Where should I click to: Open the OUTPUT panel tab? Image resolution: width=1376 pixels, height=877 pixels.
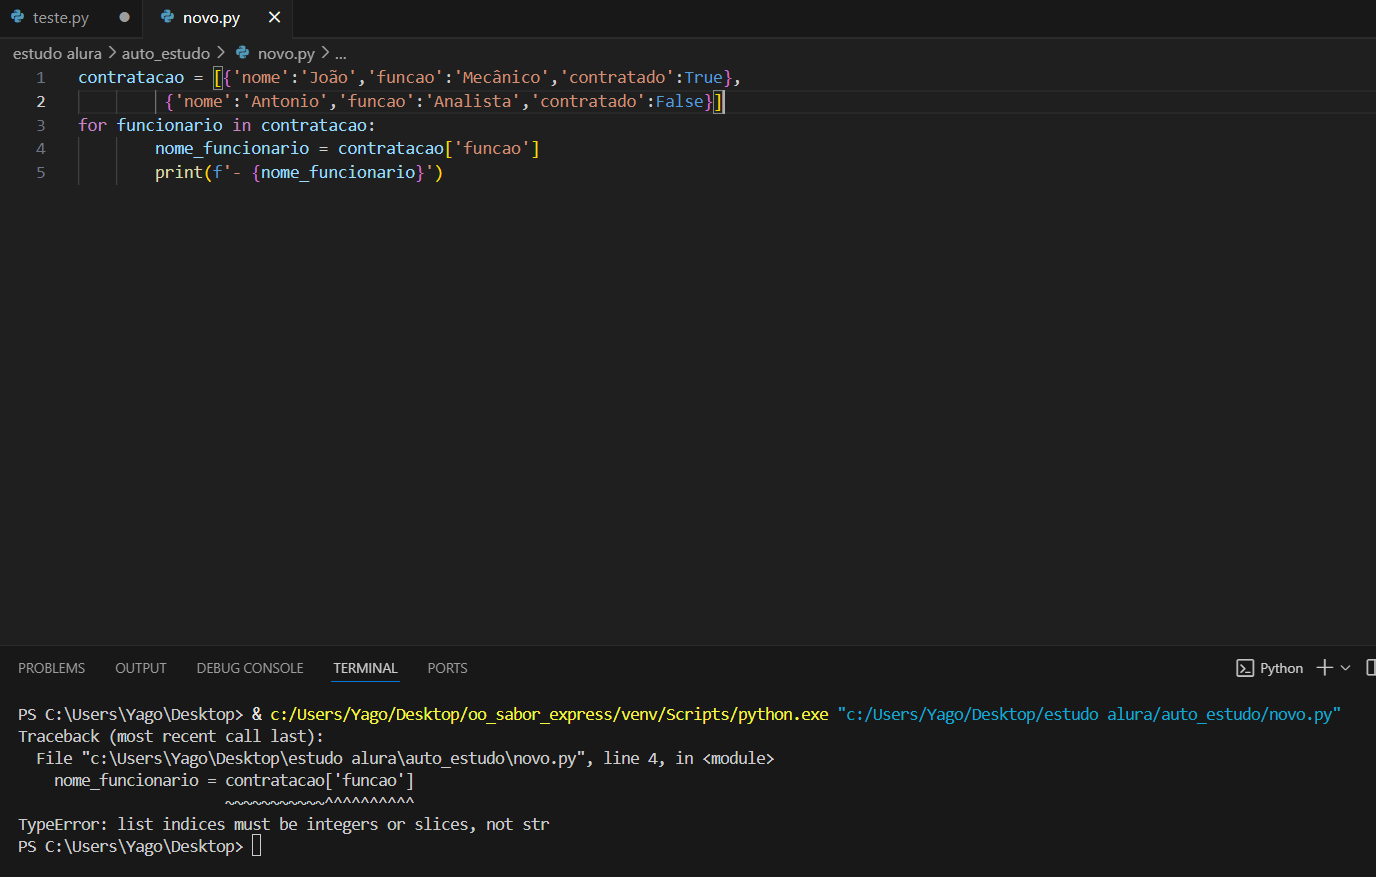coord(141,668)
